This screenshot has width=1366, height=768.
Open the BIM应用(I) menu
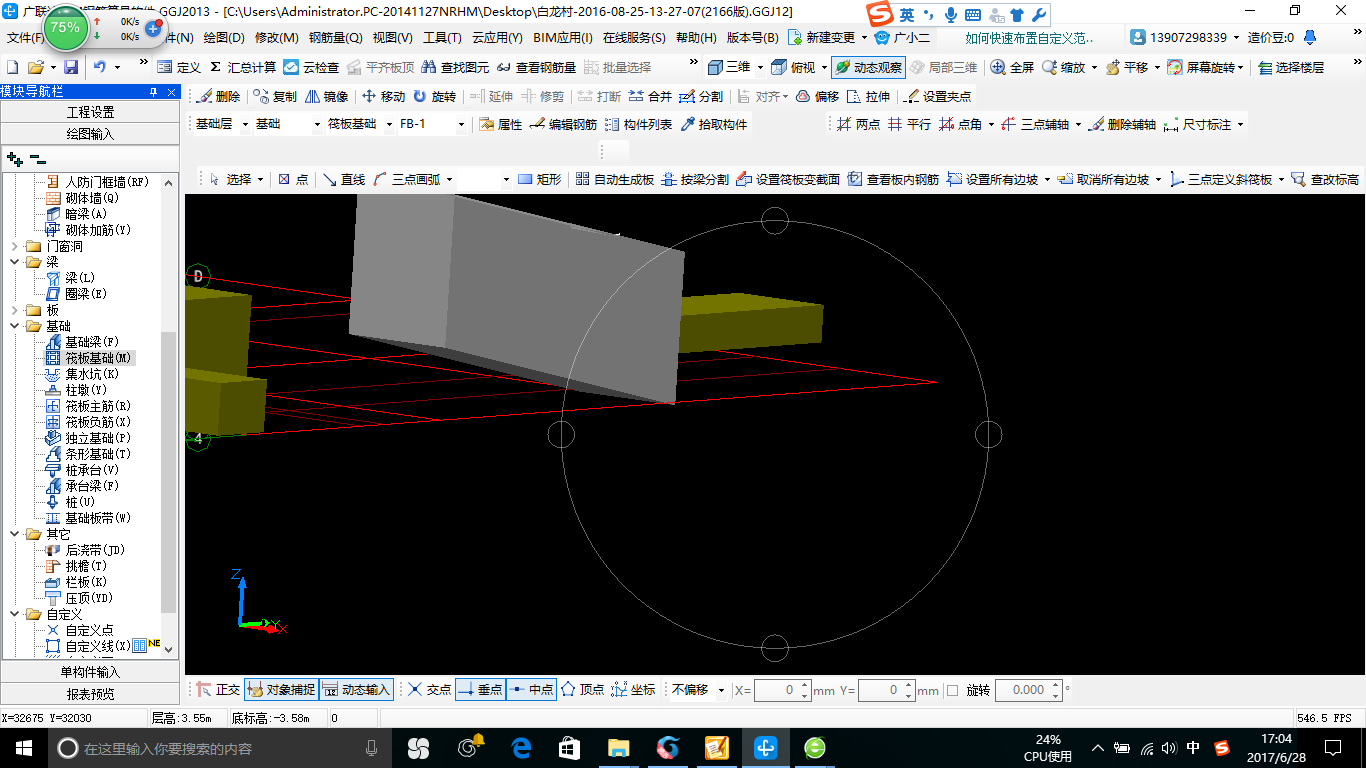tap(563, 38)
